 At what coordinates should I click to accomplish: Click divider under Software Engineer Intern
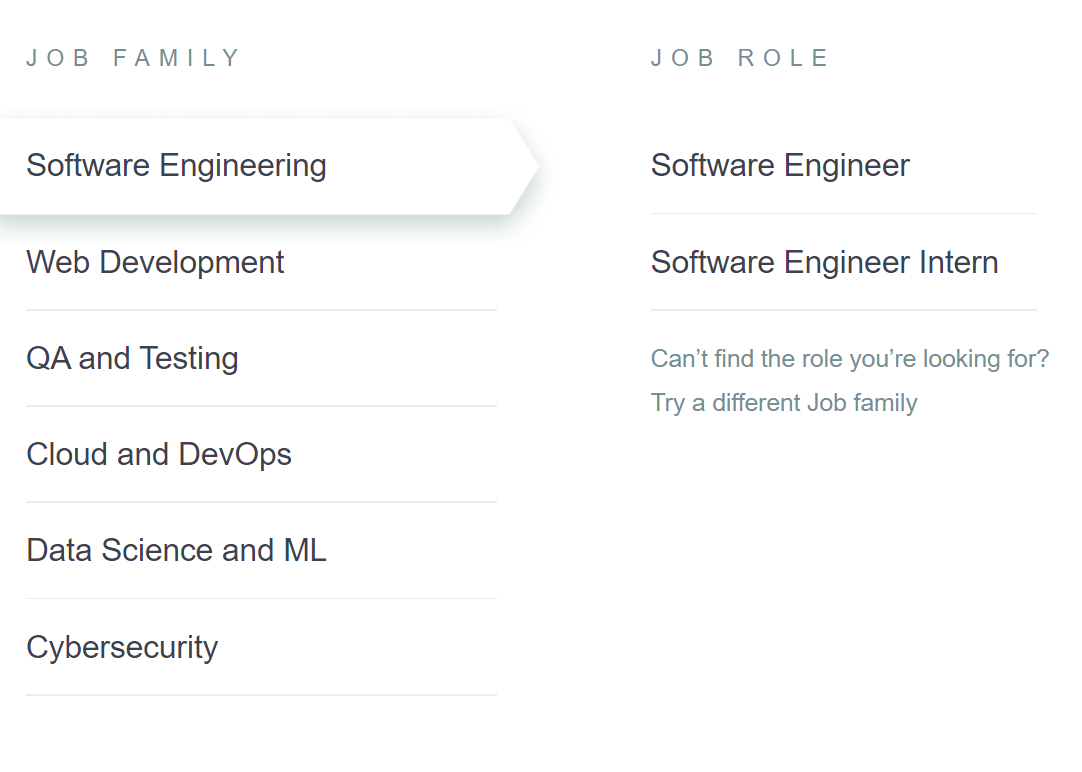843,310
